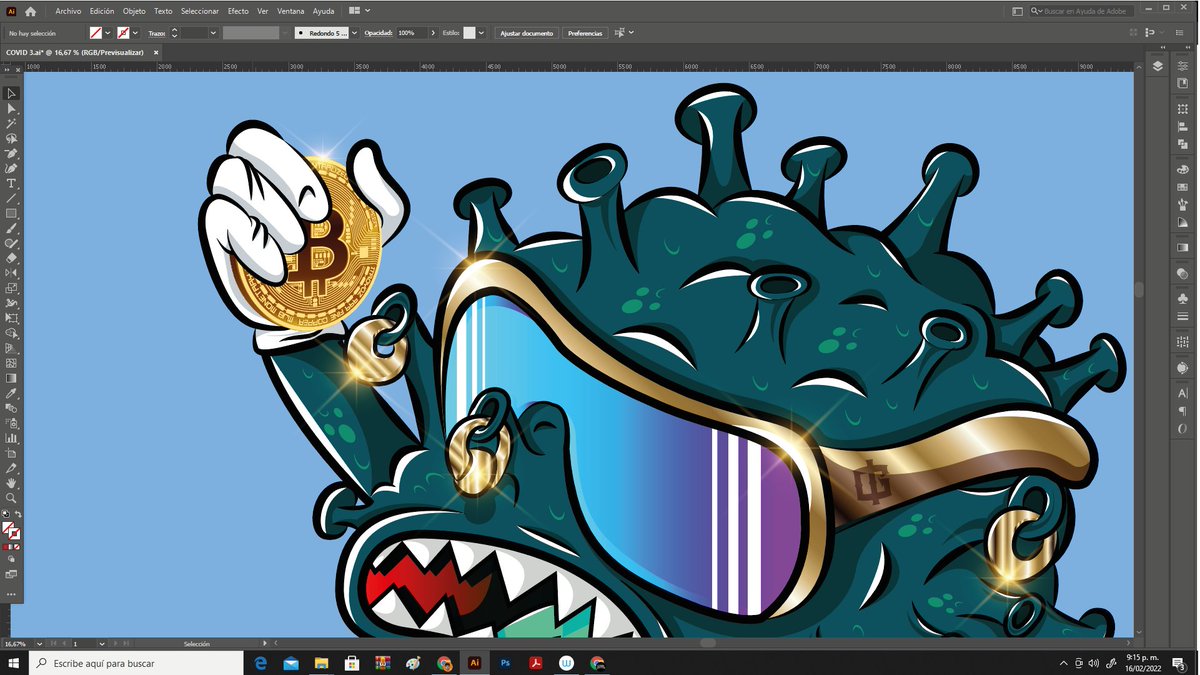Click the Illustrator Home icon
This screenshot has width=1200, height=675.
tap(30, 11)
